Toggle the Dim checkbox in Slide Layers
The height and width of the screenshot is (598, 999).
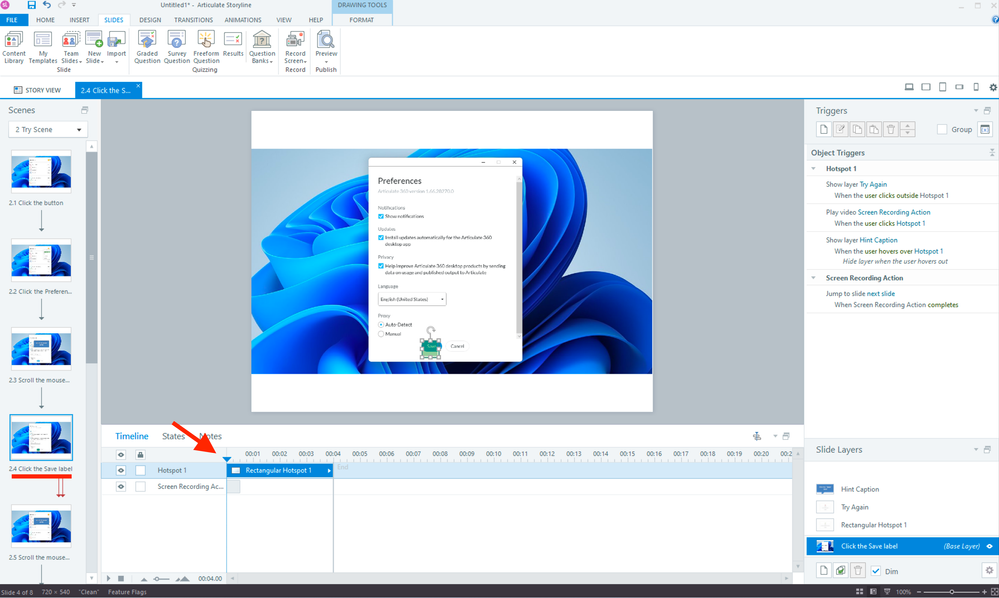[876, 570]
